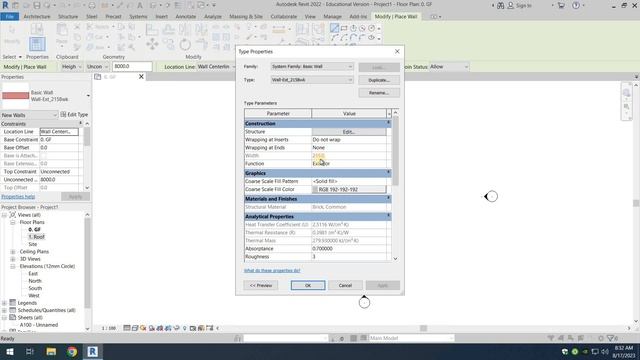640x360 pixels.
Task: Open the Uncon top constraint dropdown
Action: pyautogui.click(x=98, y=67)
